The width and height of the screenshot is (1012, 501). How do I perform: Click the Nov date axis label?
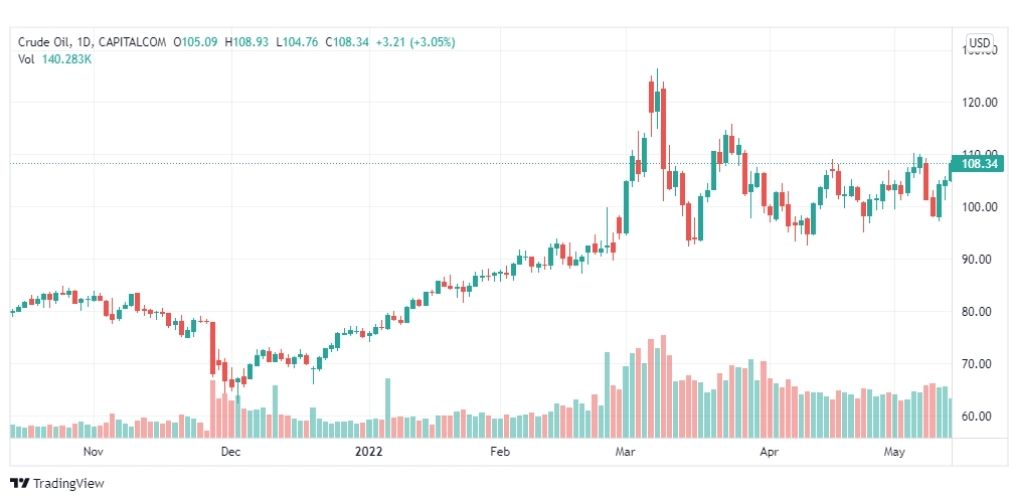pyautogui.click(x=94, y=452)
